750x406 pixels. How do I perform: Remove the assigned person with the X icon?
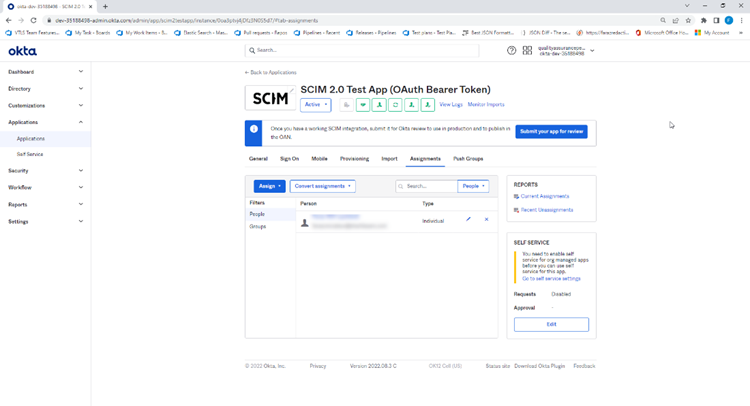tap(486, 219)
